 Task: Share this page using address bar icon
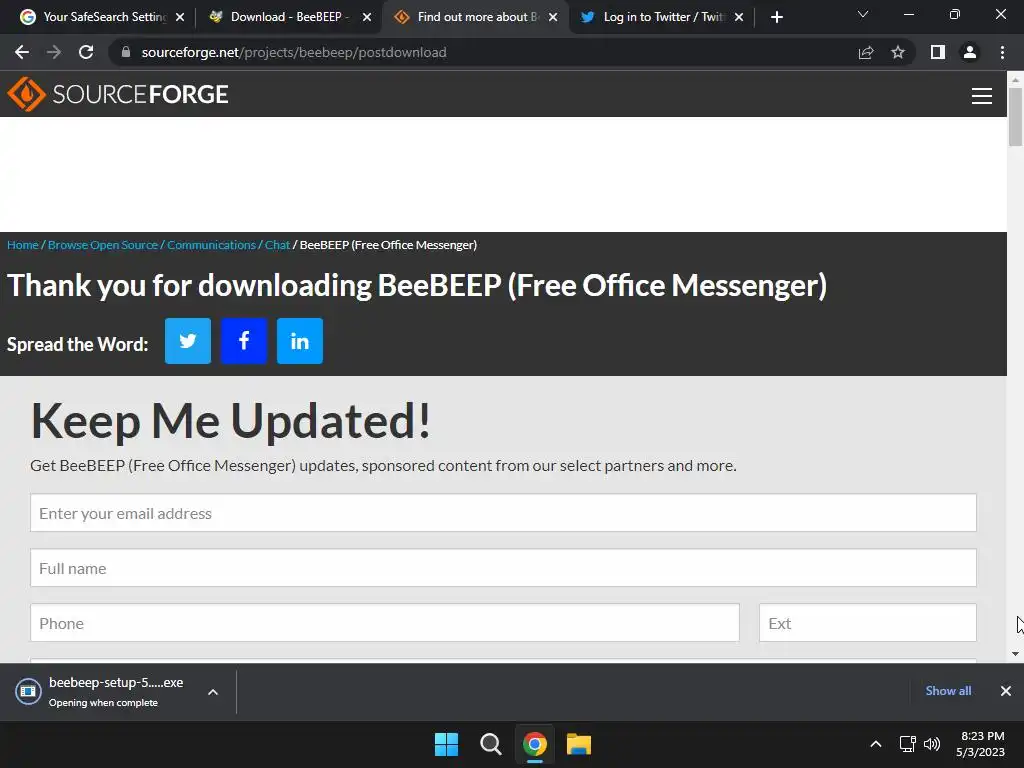tap(866, 52)
